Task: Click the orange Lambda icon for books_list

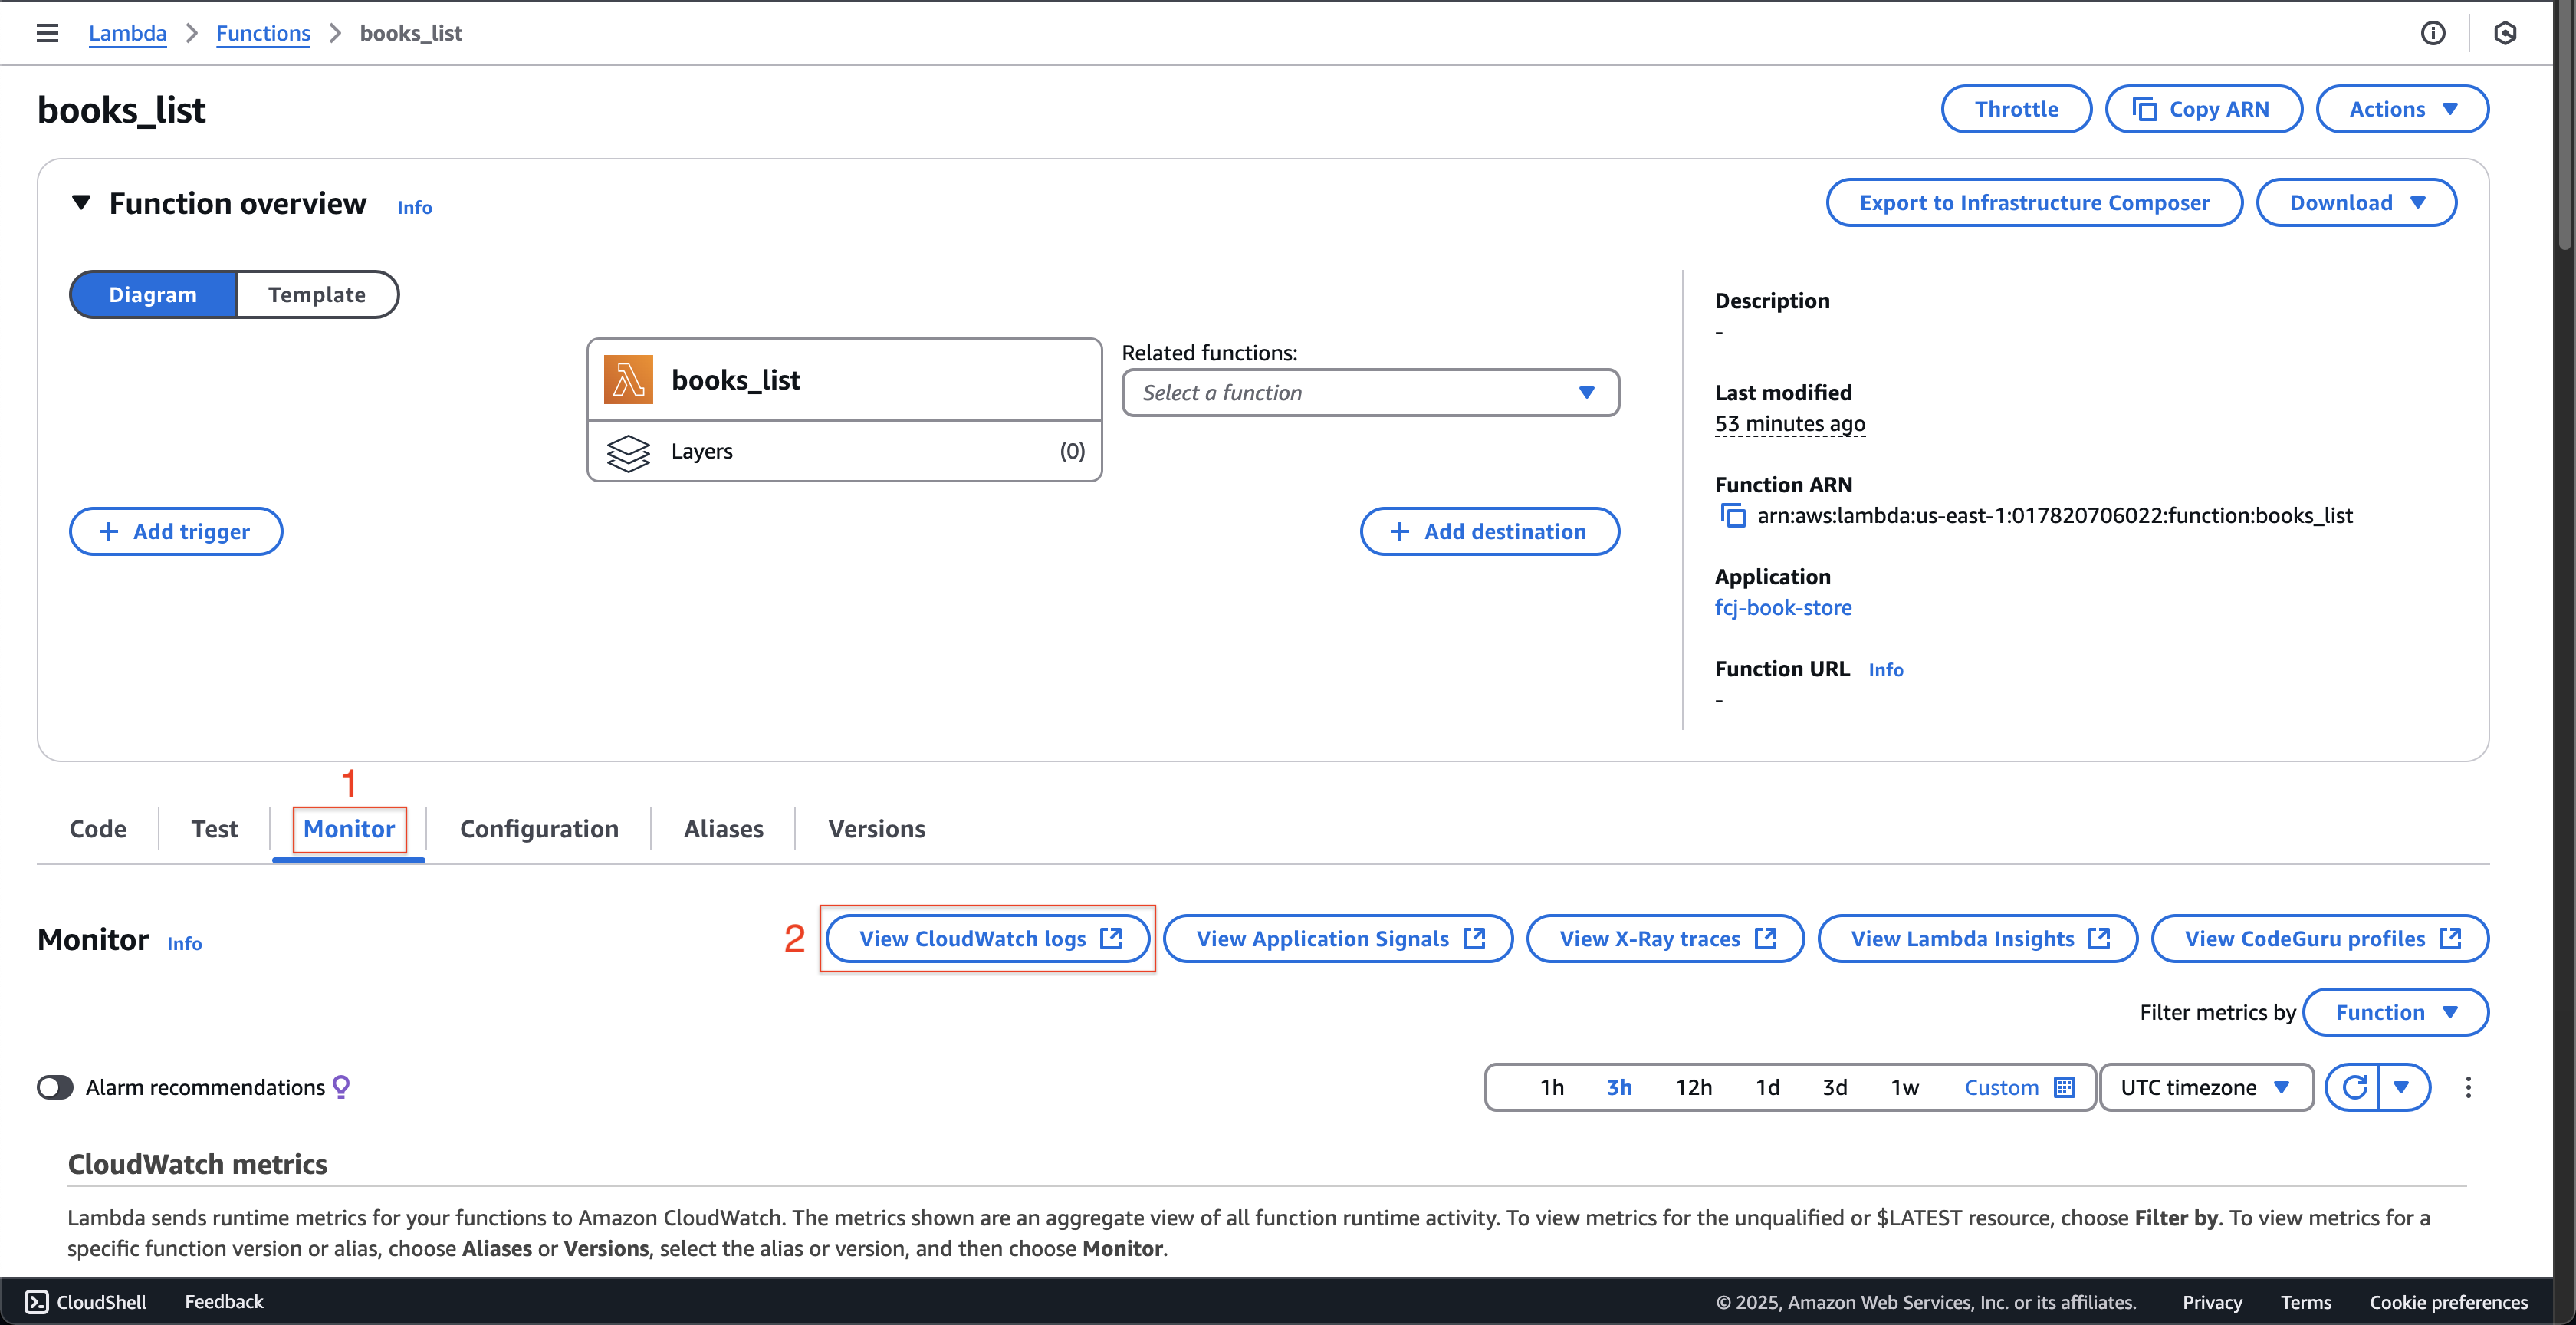Action: pos(628,380)
